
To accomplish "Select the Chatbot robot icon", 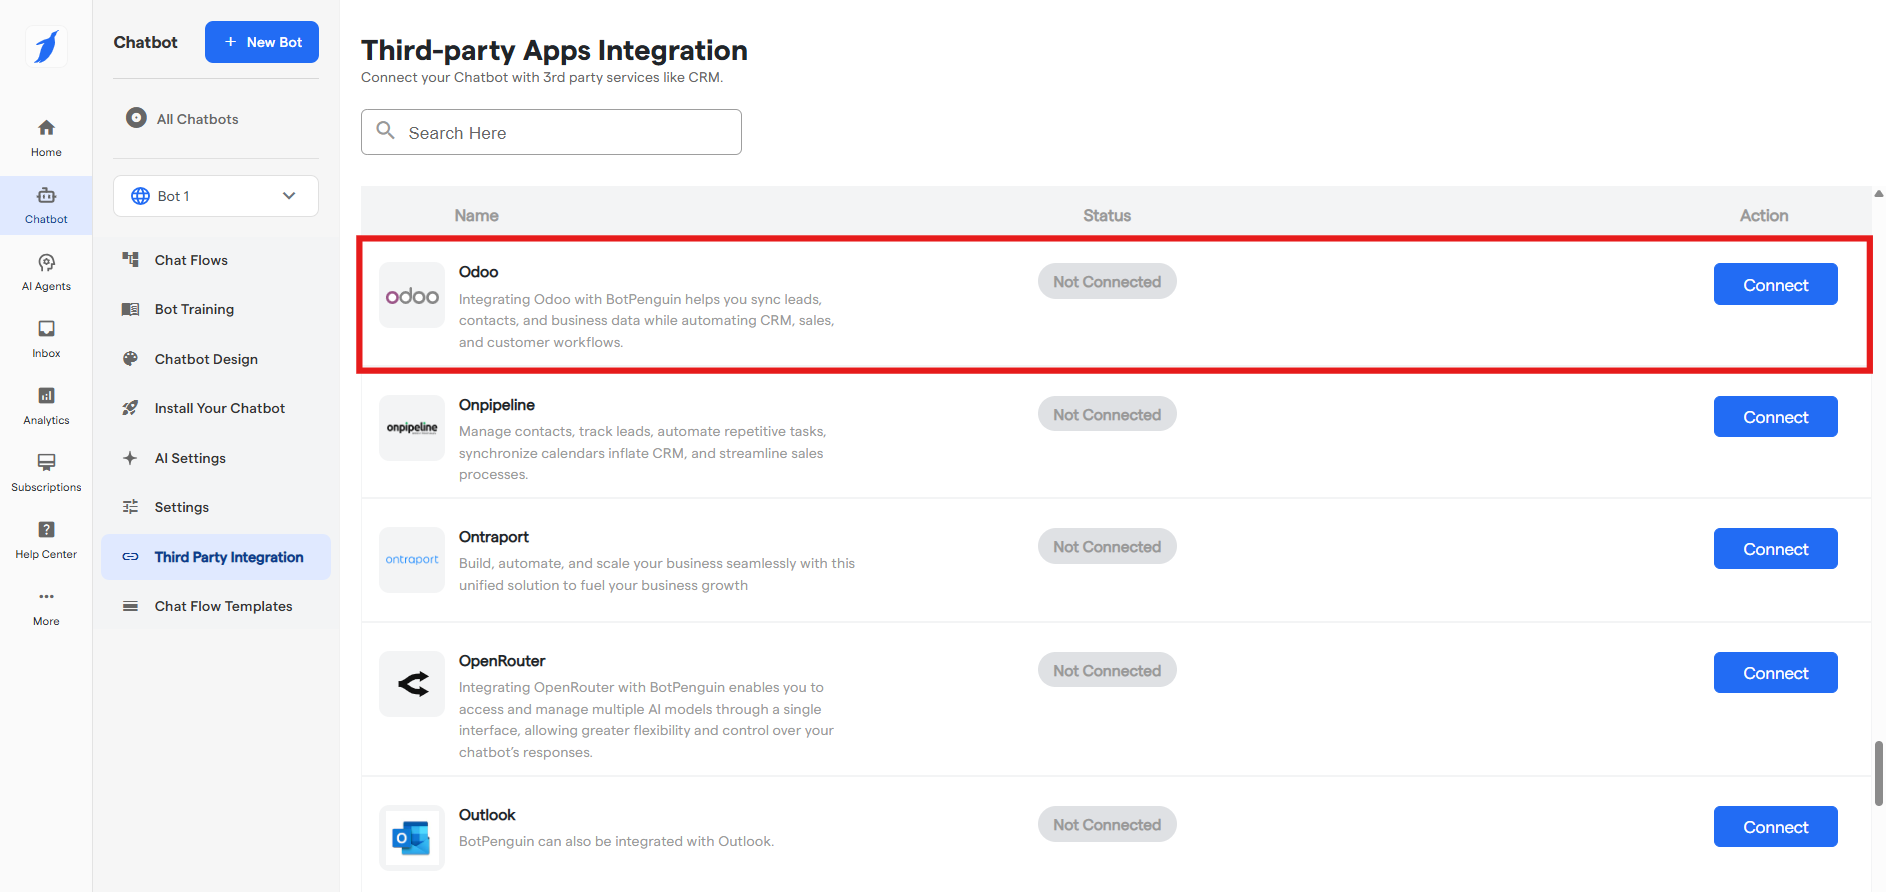I will [x=46, y=195].
